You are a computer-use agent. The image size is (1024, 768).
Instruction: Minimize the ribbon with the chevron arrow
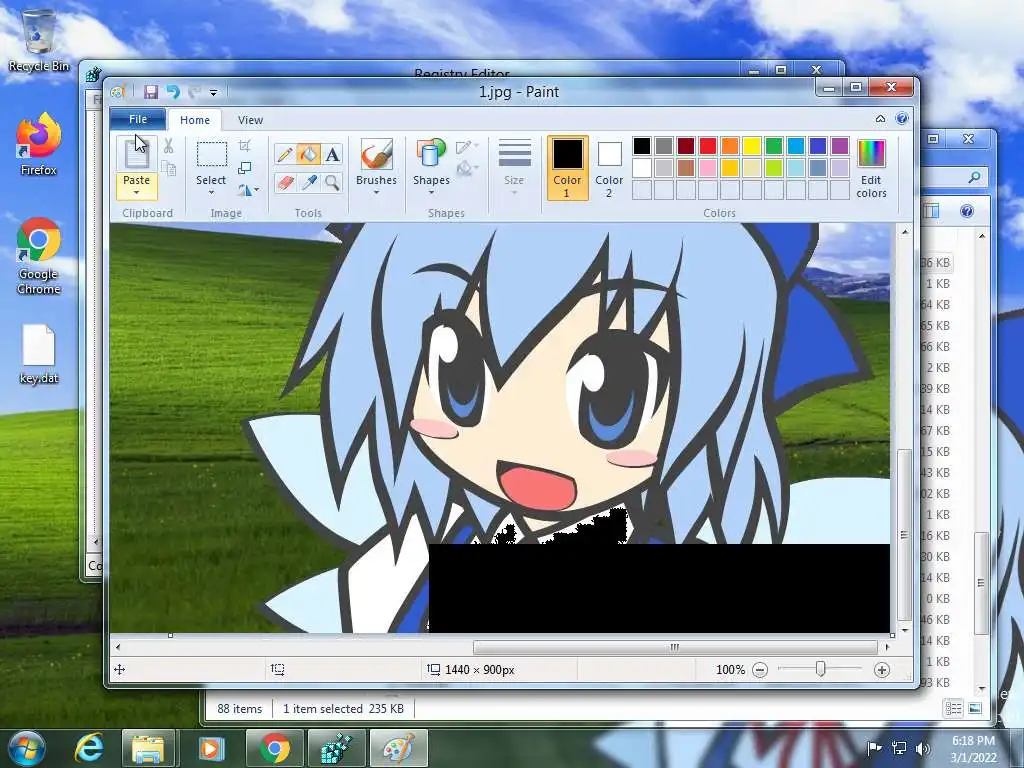pos(880,119)
